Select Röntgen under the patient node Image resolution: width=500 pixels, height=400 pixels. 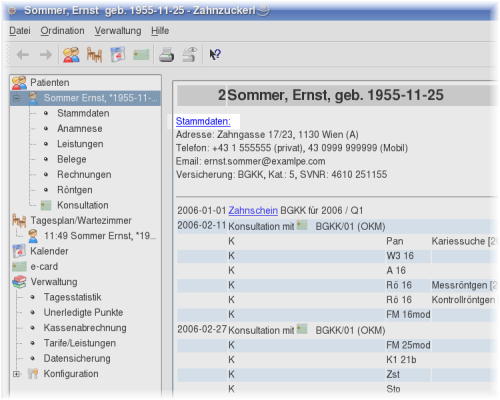tap(75, 190)
